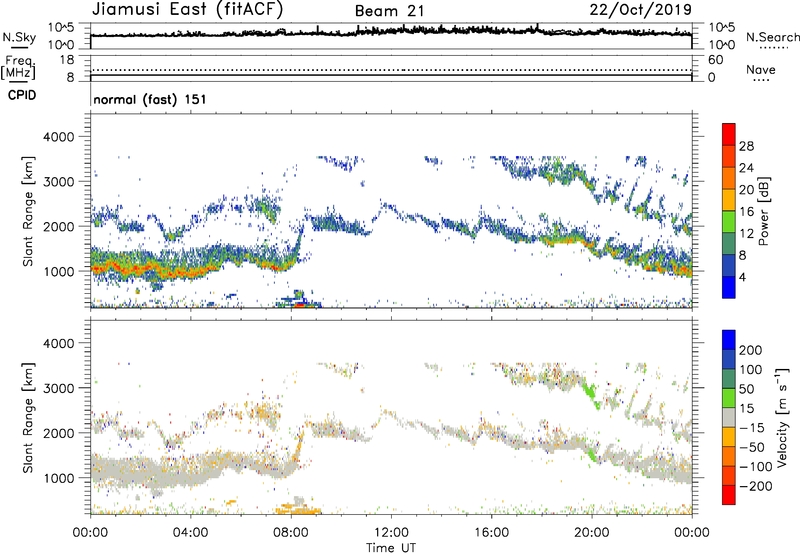Click the dotted line sample under "Nave"

pos(761,80)
